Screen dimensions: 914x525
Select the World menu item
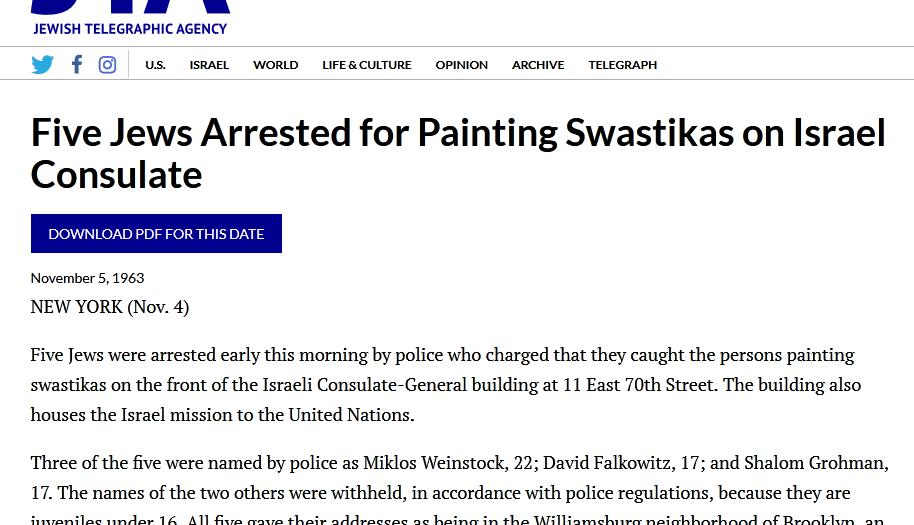tap(275, 65)
